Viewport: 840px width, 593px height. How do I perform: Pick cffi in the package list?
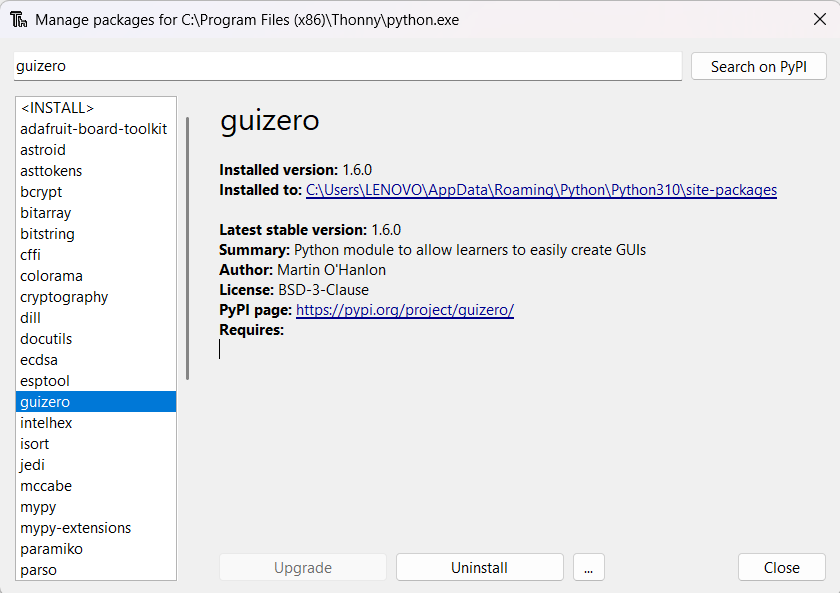[x=96, y=255]
